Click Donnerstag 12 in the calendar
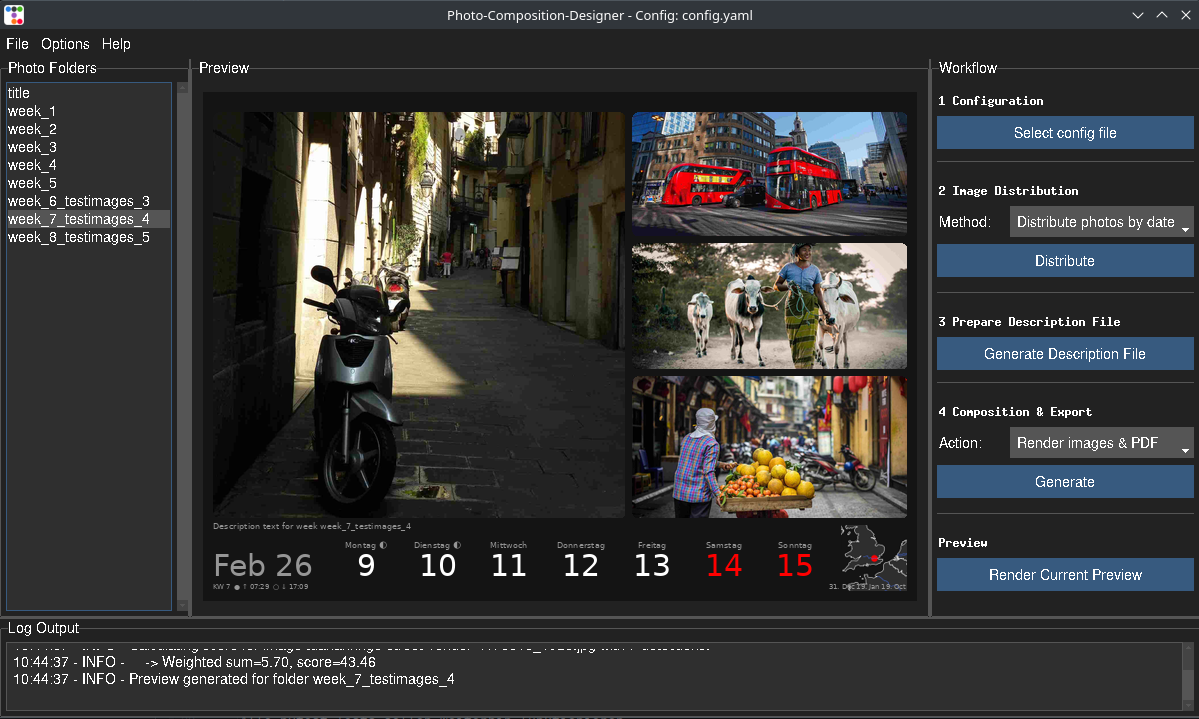 click(580, 561)
